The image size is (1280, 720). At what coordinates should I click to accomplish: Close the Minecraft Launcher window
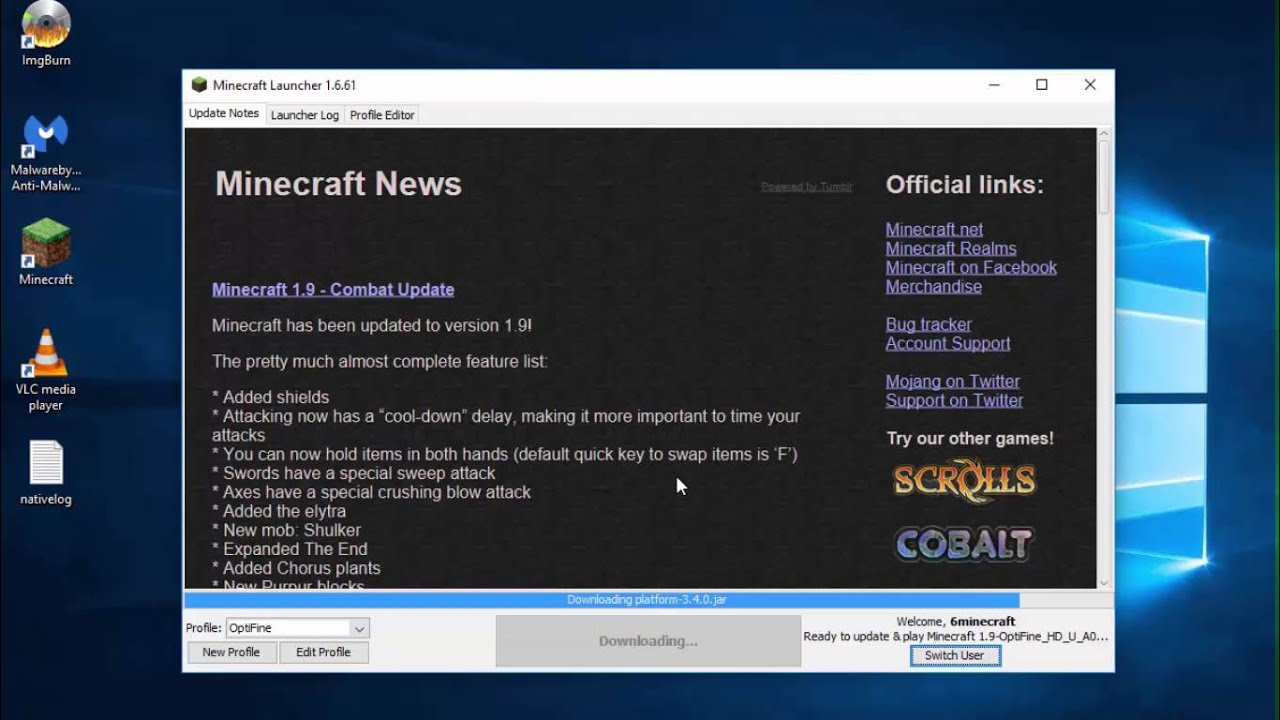click(1090, 85)
